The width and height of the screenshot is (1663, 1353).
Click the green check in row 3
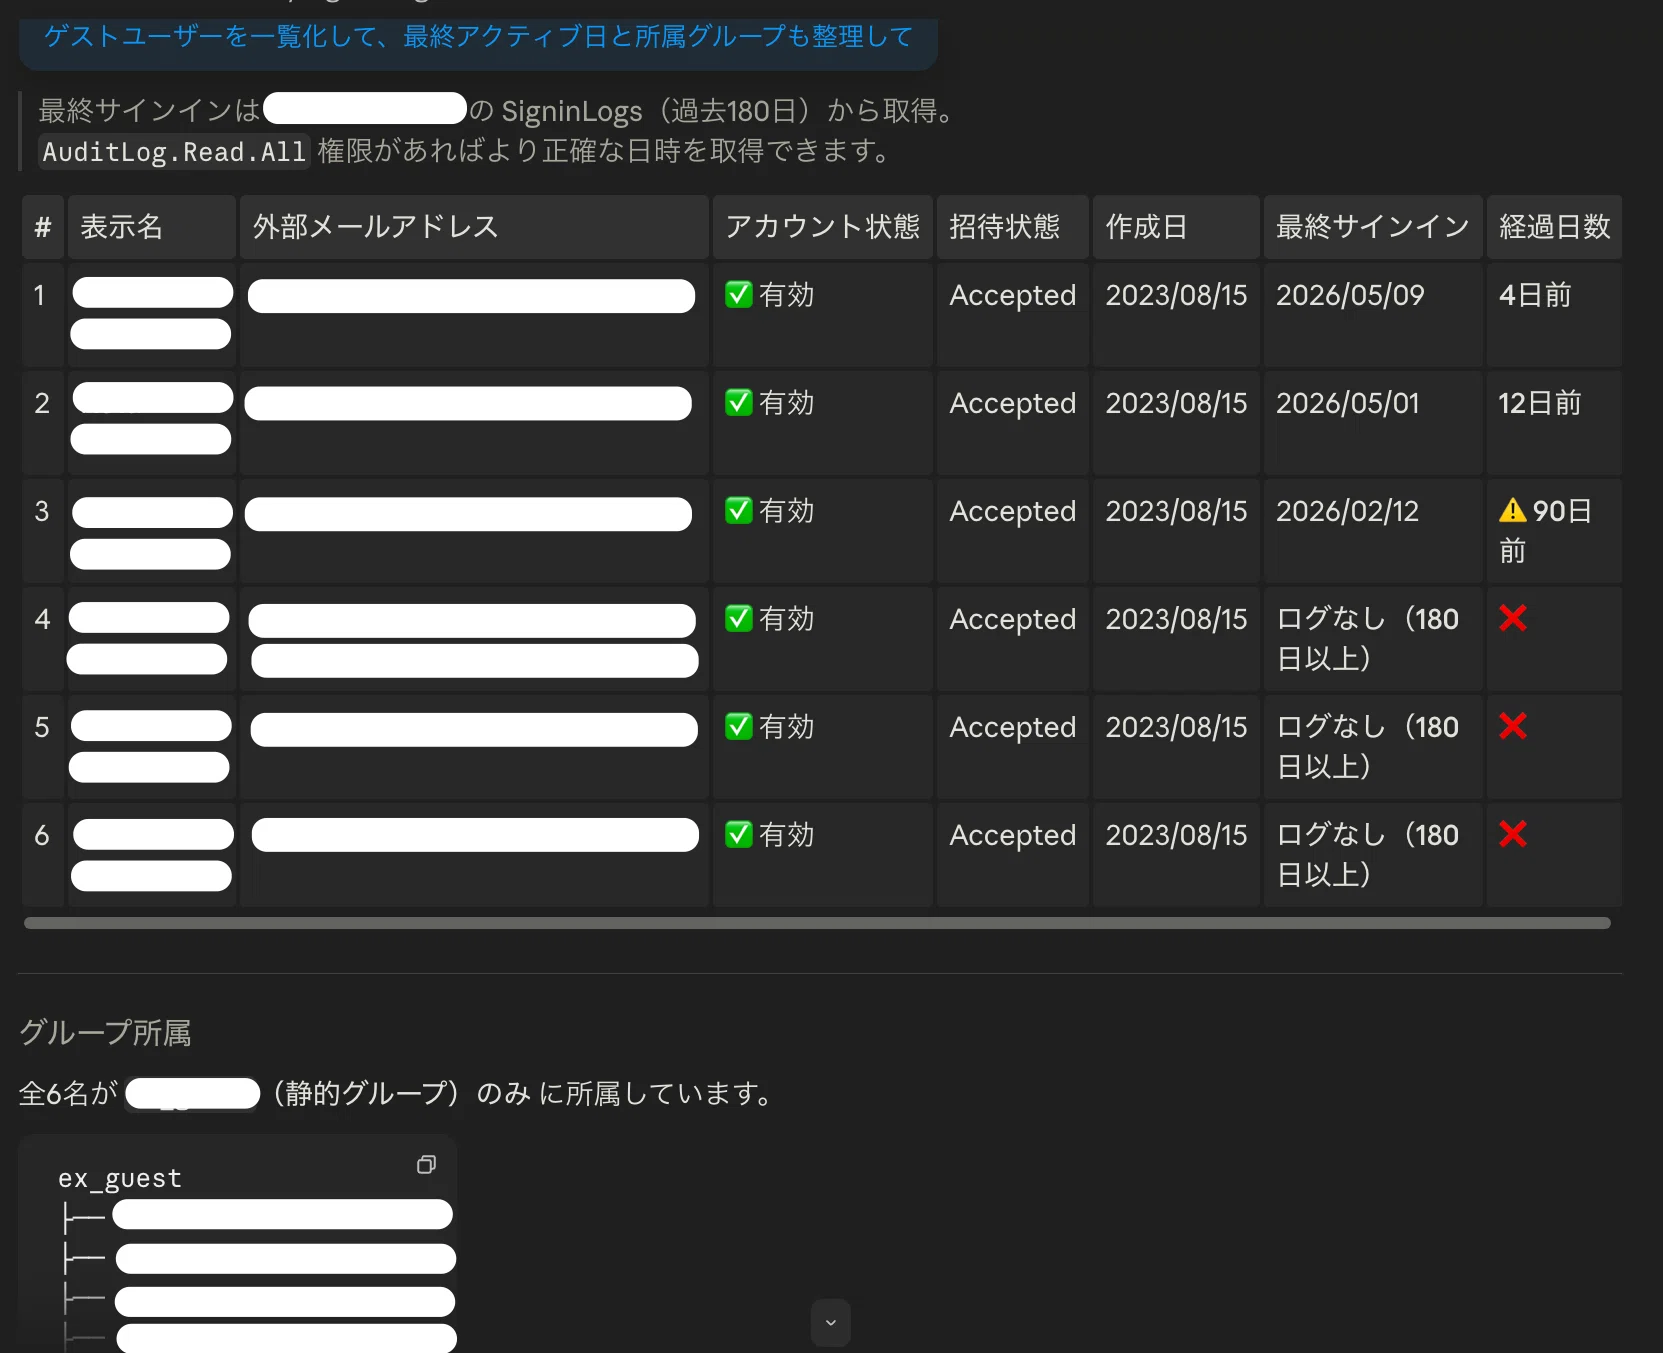tap(739, 511)
